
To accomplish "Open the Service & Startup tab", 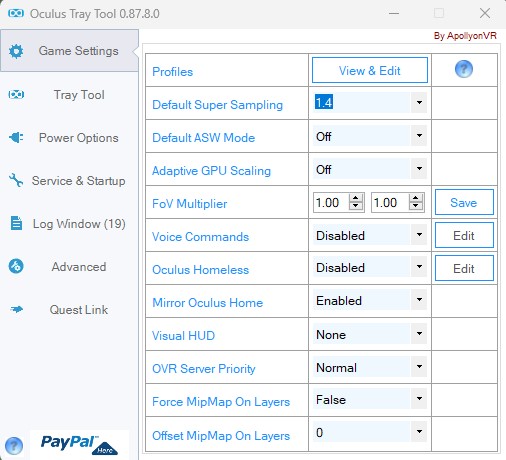I will [x=69, y=181].
